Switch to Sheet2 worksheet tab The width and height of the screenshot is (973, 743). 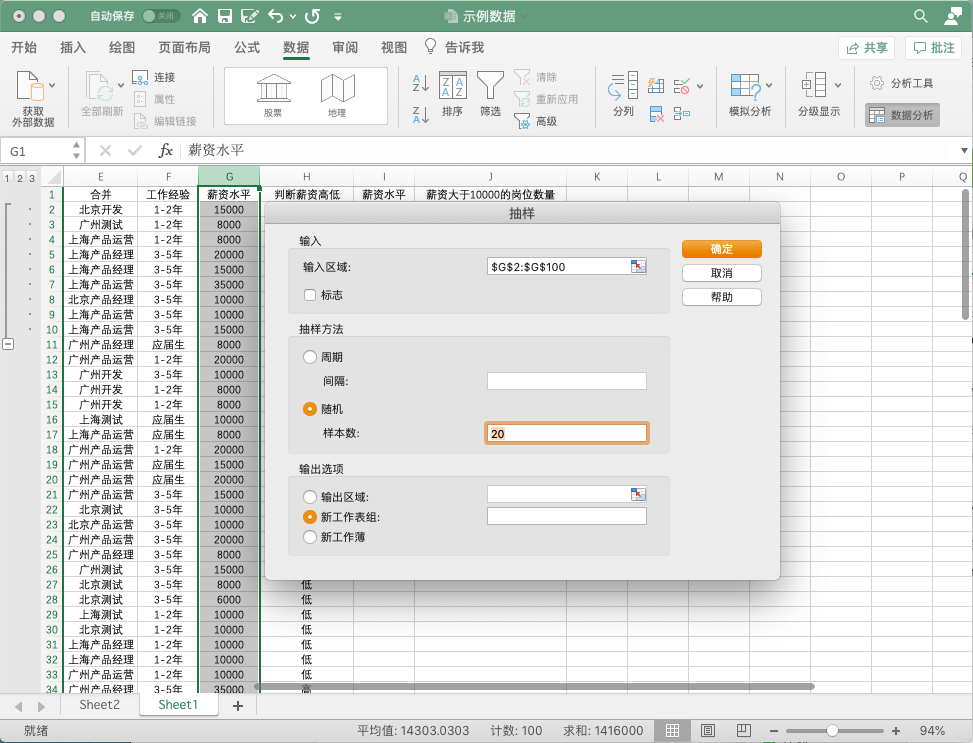(x=100, y=705)
